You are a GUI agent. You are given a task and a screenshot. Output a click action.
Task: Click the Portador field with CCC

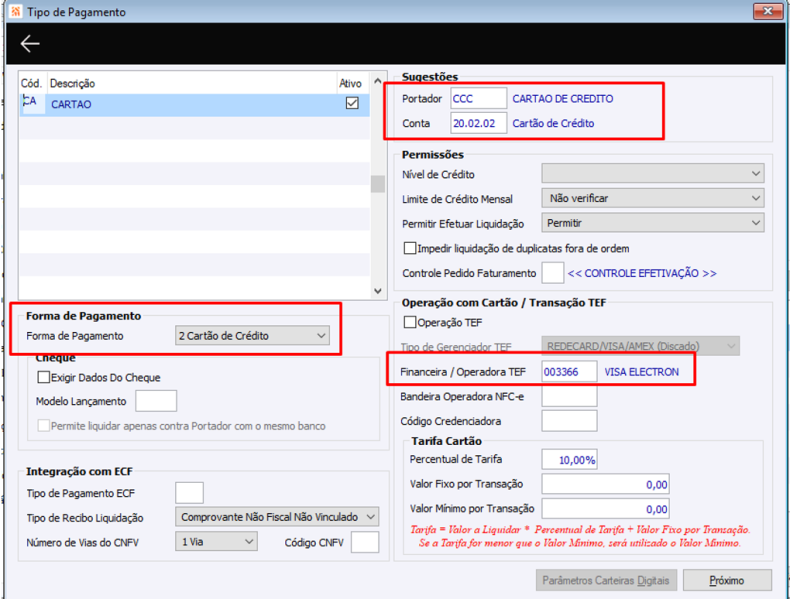(x=478, y=98)
